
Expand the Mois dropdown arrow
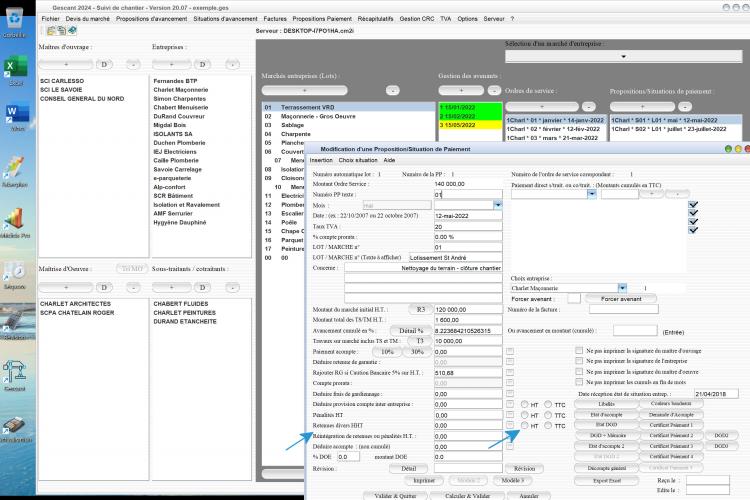(498, 205)
